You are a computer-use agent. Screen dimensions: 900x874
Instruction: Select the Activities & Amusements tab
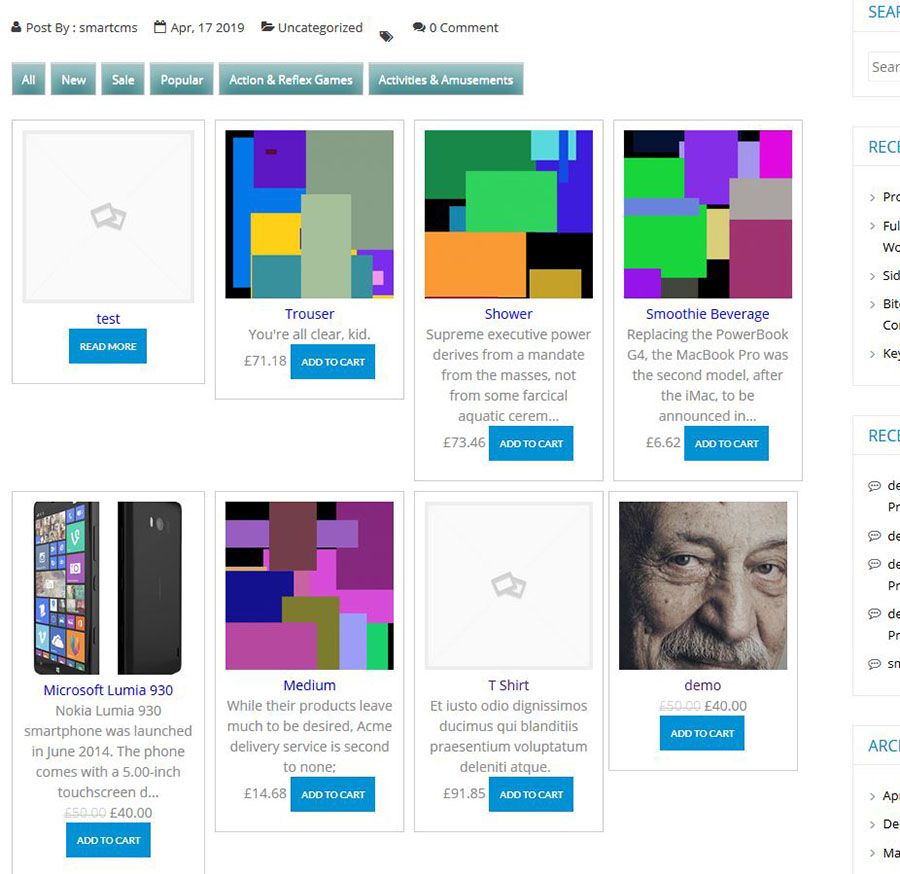(446, 79)
